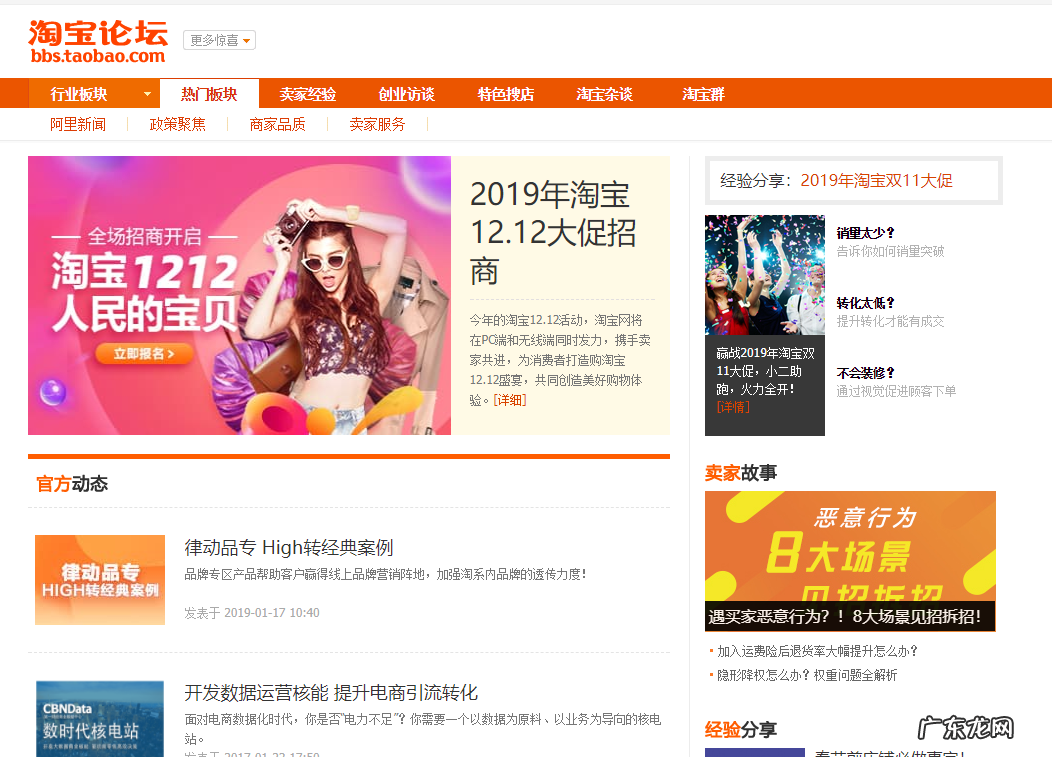Select the 热门板块 tab
This screenshot has height=757, width=1052.
[x=207, y=92]
